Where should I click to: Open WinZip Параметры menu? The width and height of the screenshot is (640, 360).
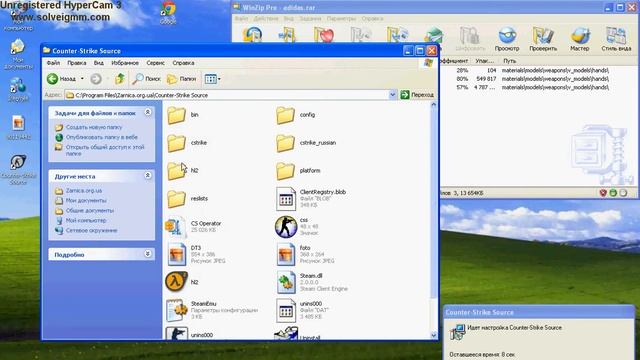click(x=341, y=18)
